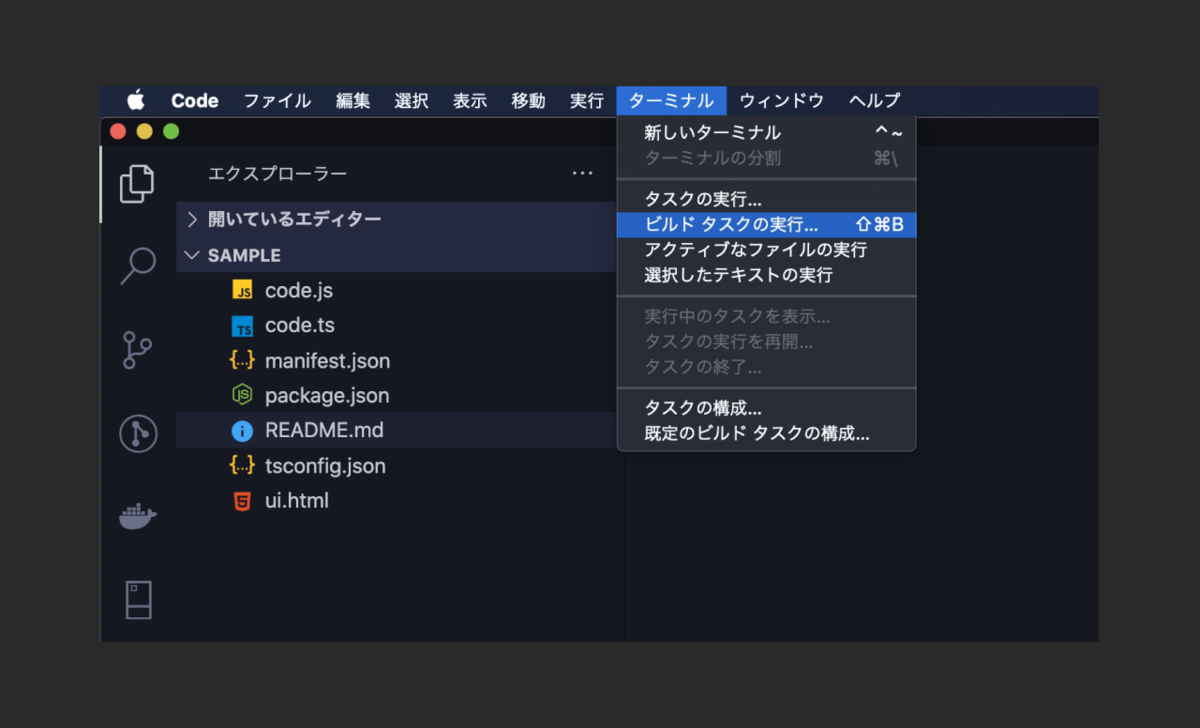Open the 編集 menu
1200x728 pixels.
[353, 100]
